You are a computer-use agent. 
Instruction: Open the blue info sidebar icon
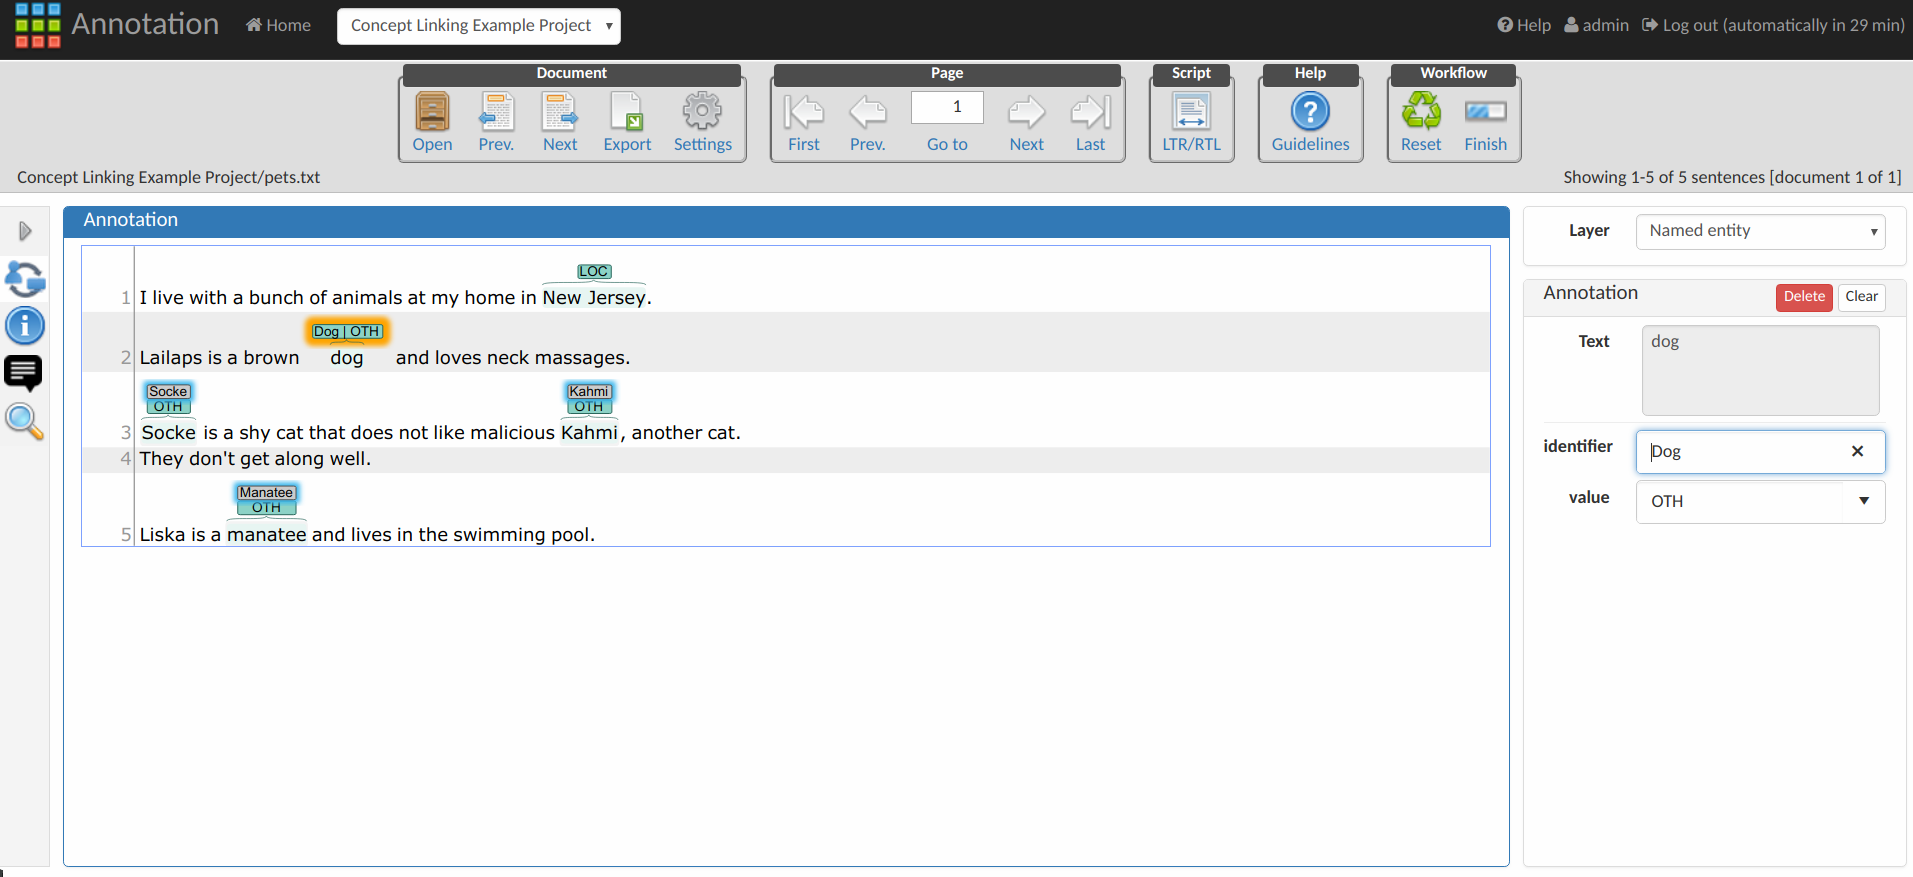pos(25,326)
